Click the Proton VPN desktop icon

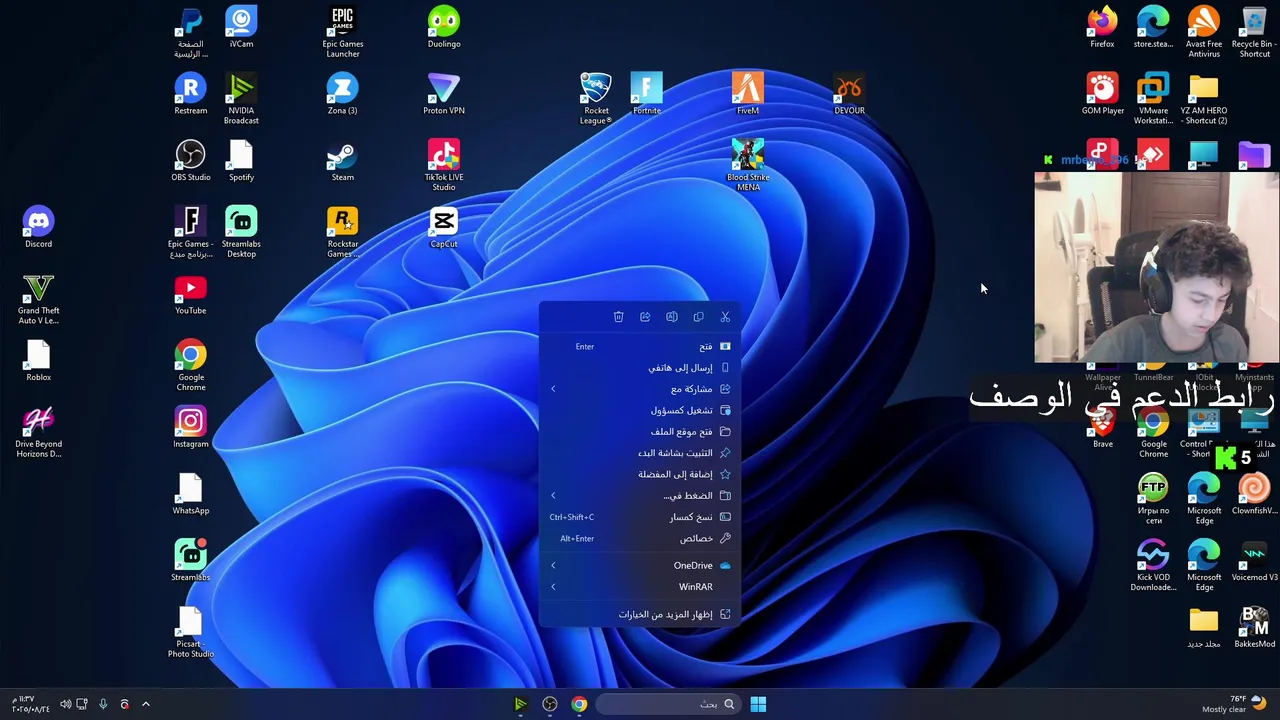pos(444,94)
